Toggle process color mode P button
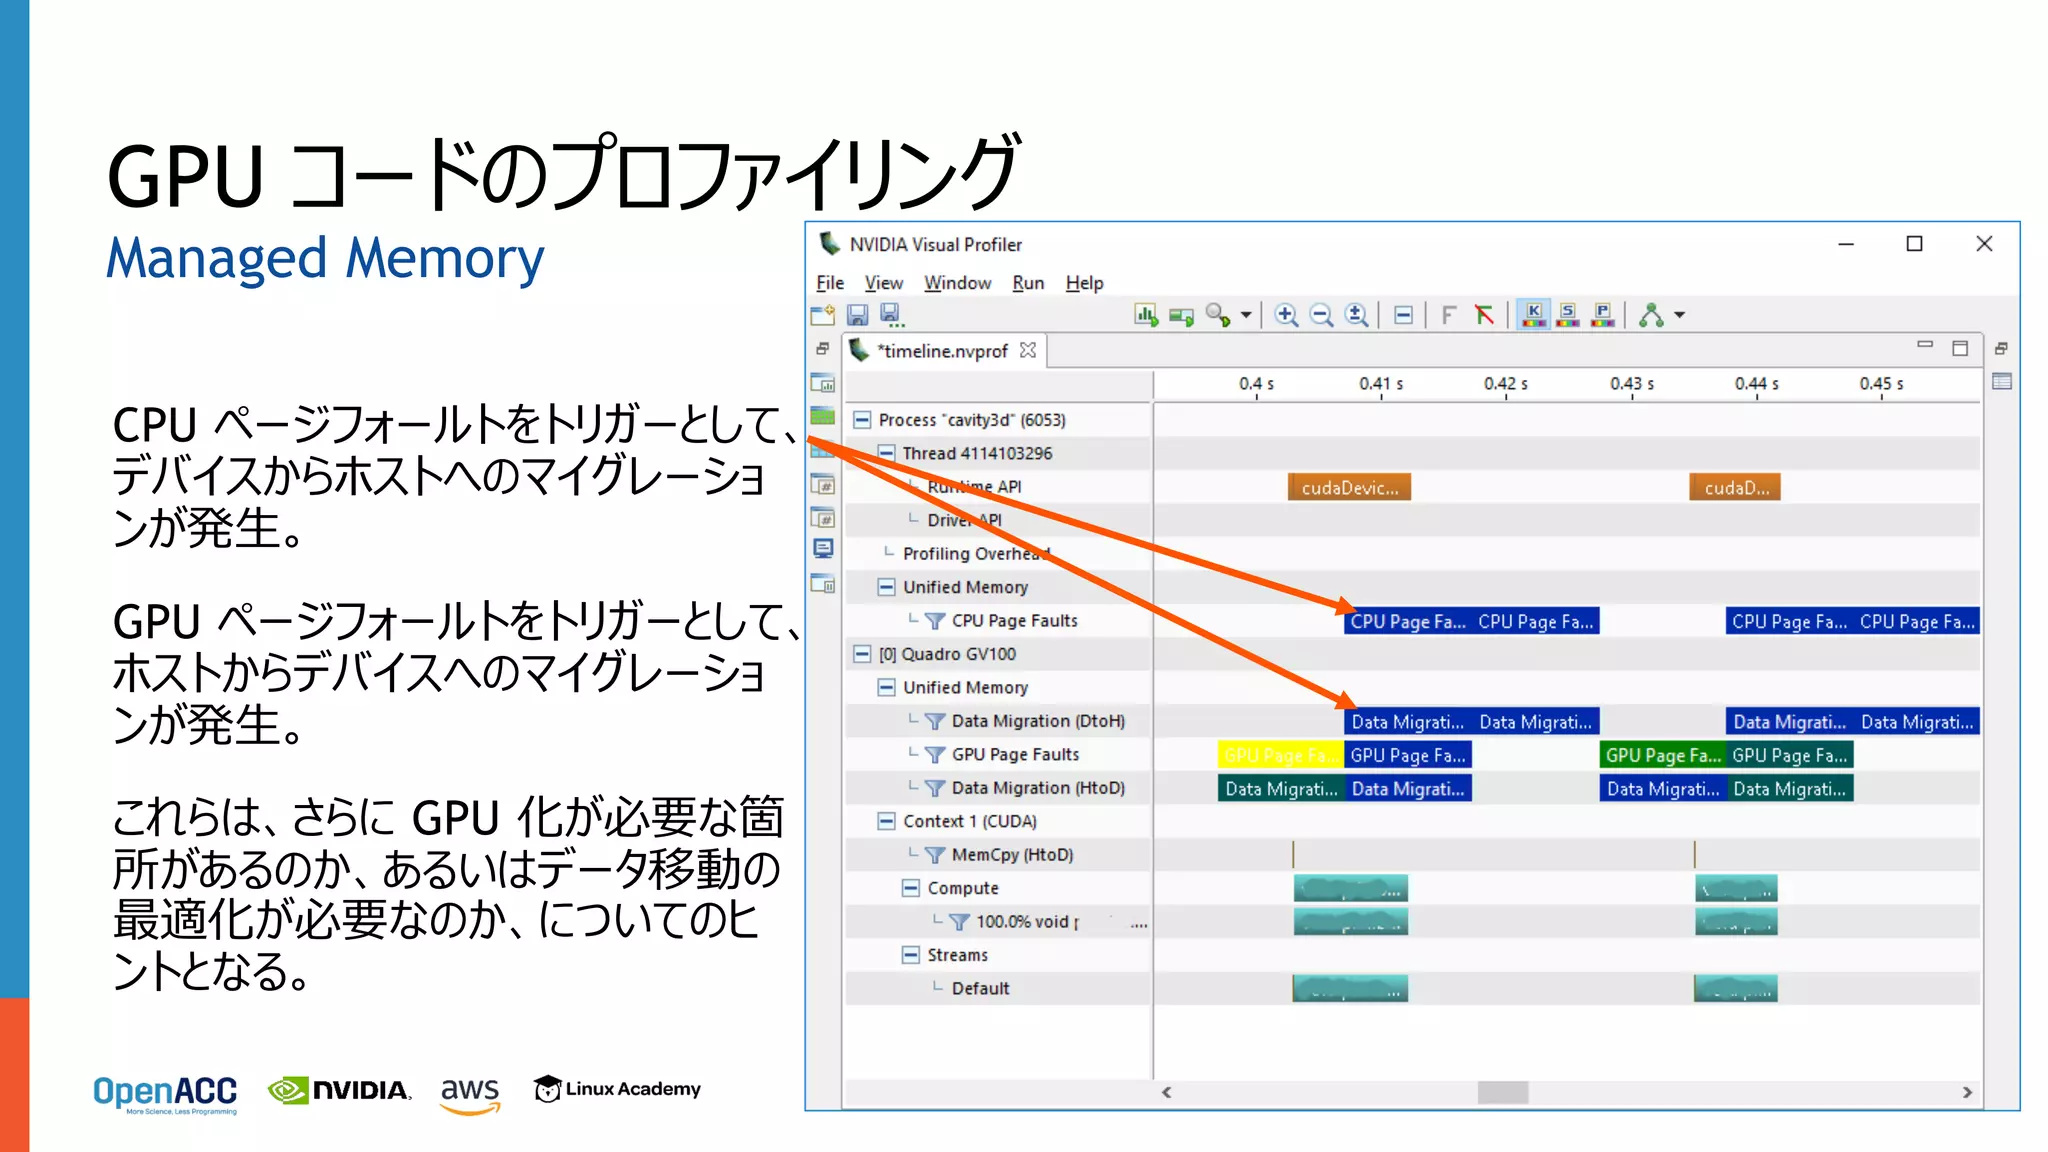 [1602, 315]
